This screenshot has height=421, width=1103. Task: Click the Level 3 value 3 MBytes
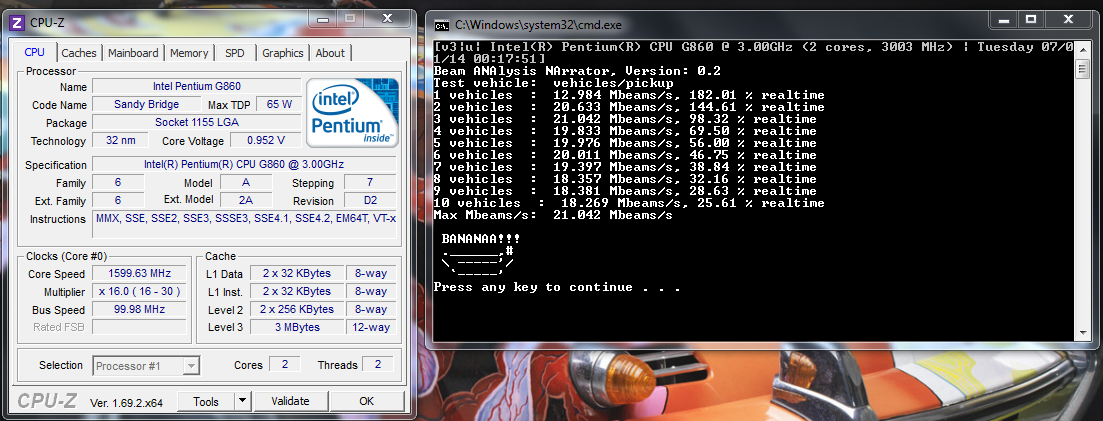296,327
